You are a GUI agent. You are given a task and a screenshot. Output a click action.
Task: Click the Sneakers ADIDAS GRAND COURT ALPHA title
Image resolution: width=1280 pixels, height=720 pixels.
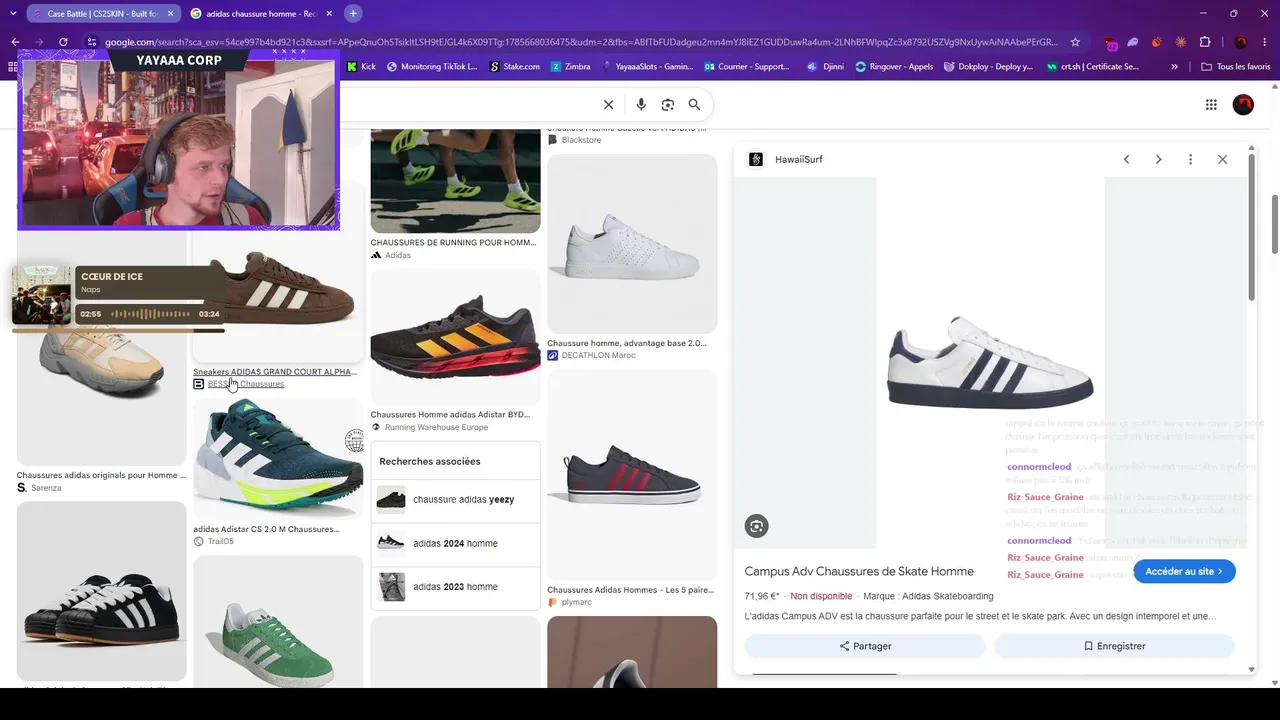pos(274,372)
